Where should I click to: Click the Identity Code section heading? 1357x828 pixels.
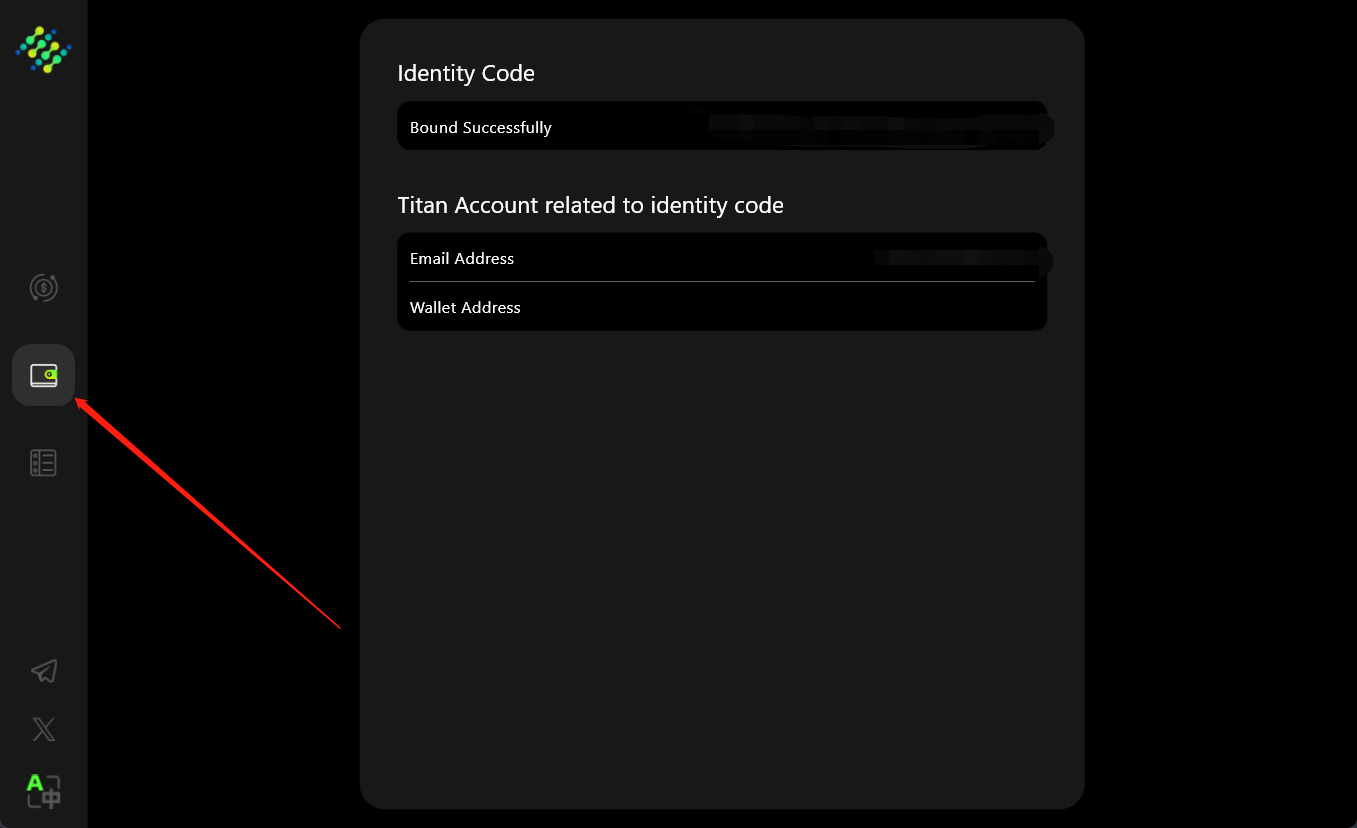466,73
